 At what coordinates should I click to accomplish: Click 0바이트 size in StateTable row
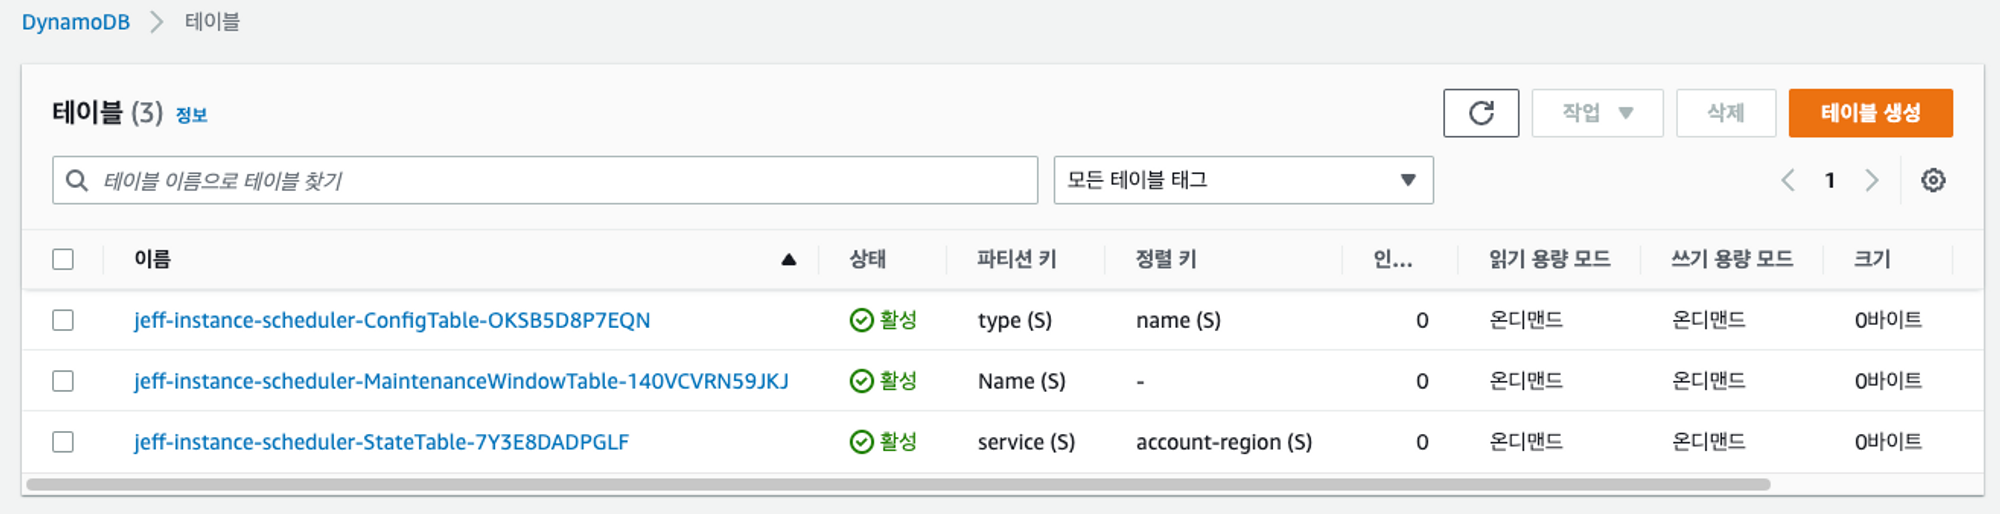[1888, 442]
